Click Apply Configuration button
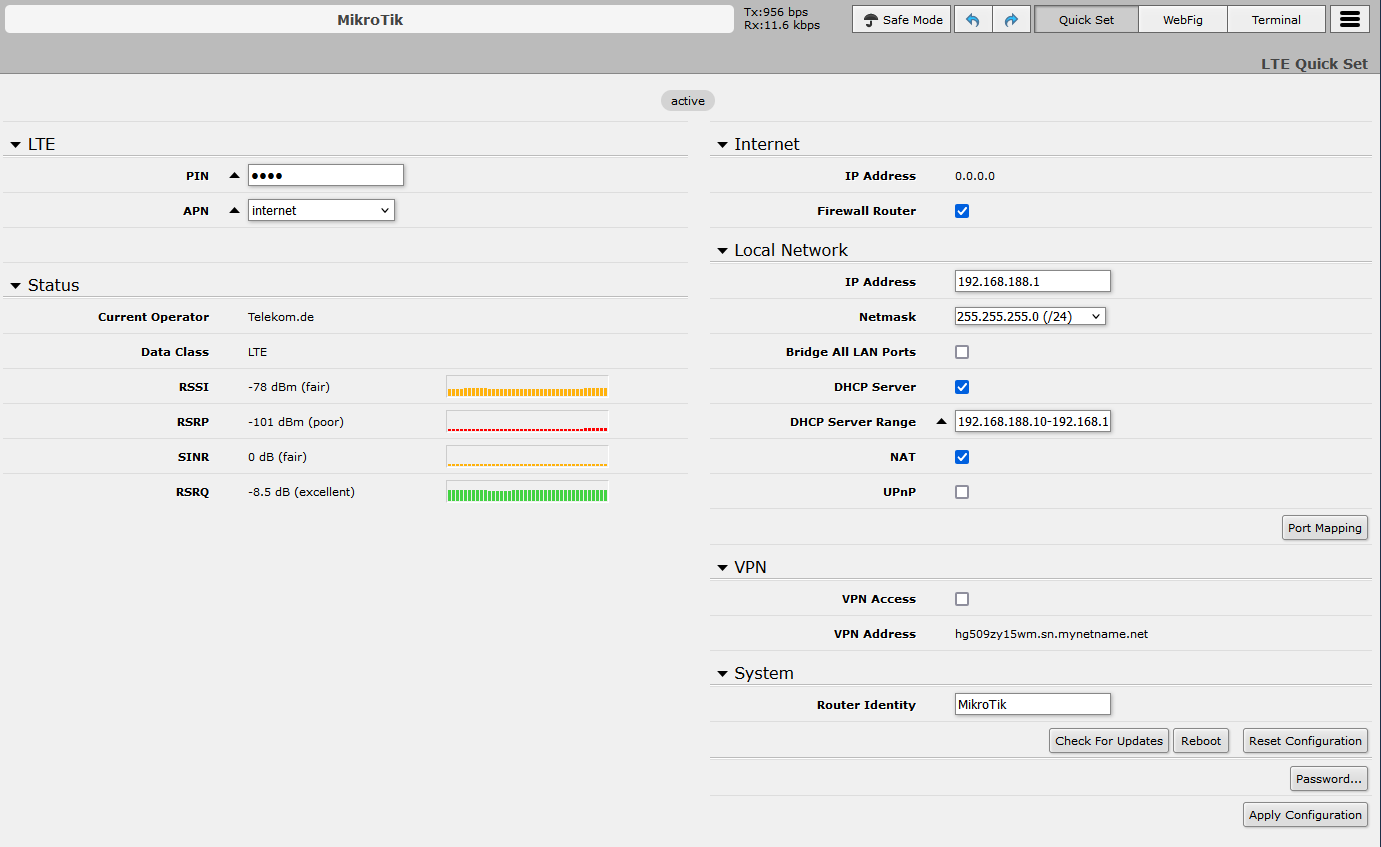 click(1305, 815)
